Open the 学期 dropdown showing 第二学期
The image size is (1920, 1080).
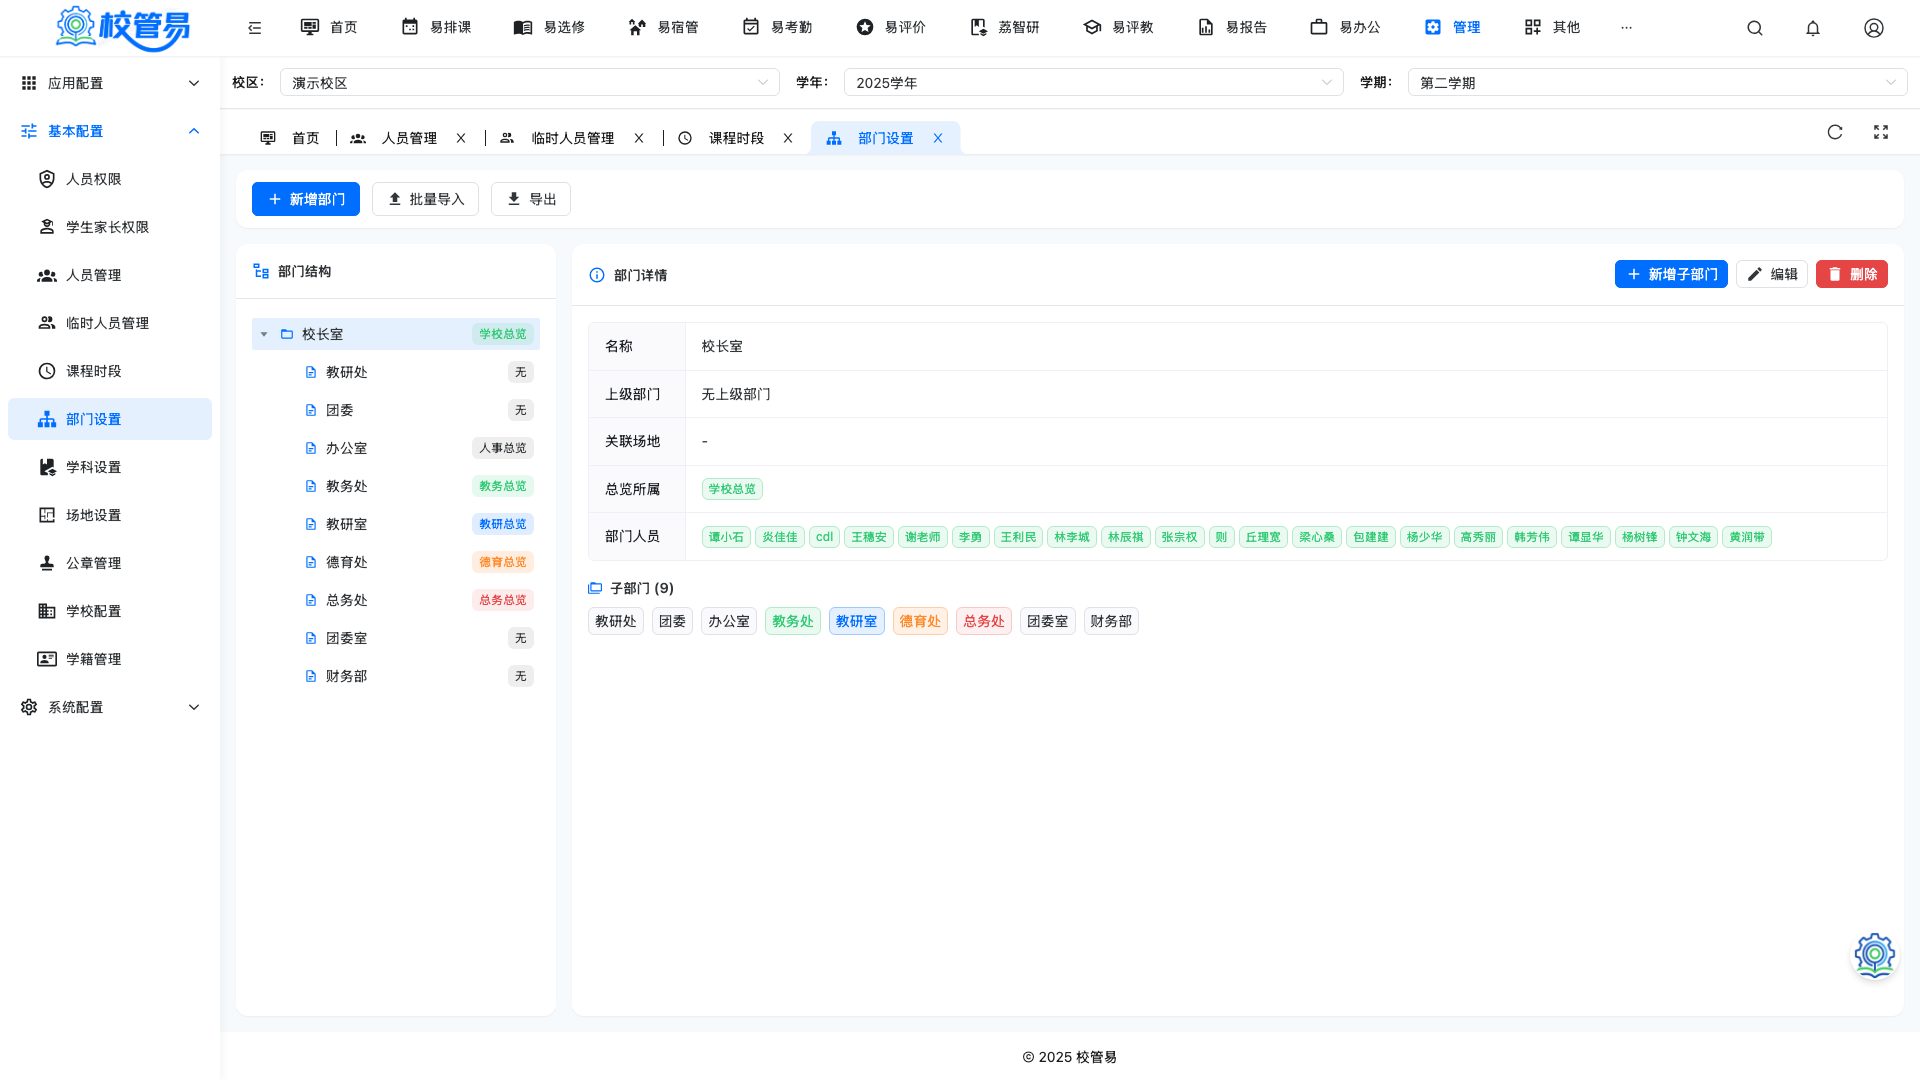[1657, 83]
